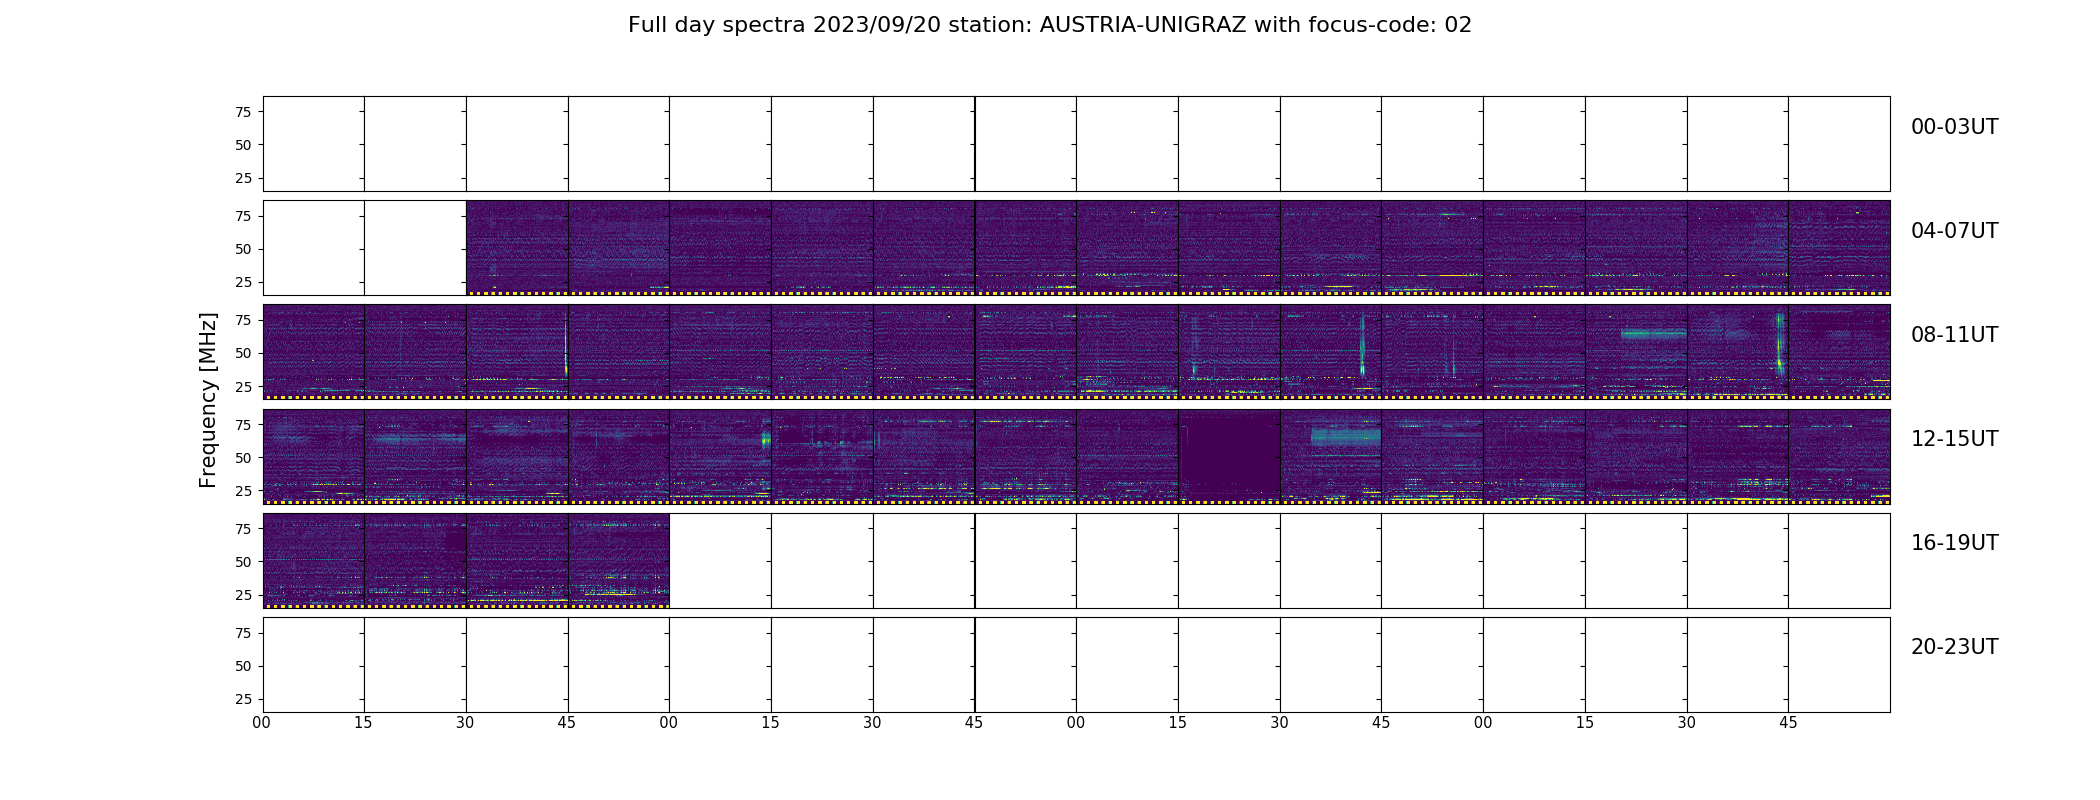Click the horizontal bright band in 08-11UT row
This screenshot has height=800, width=2100.
[x=1653, y=334]
